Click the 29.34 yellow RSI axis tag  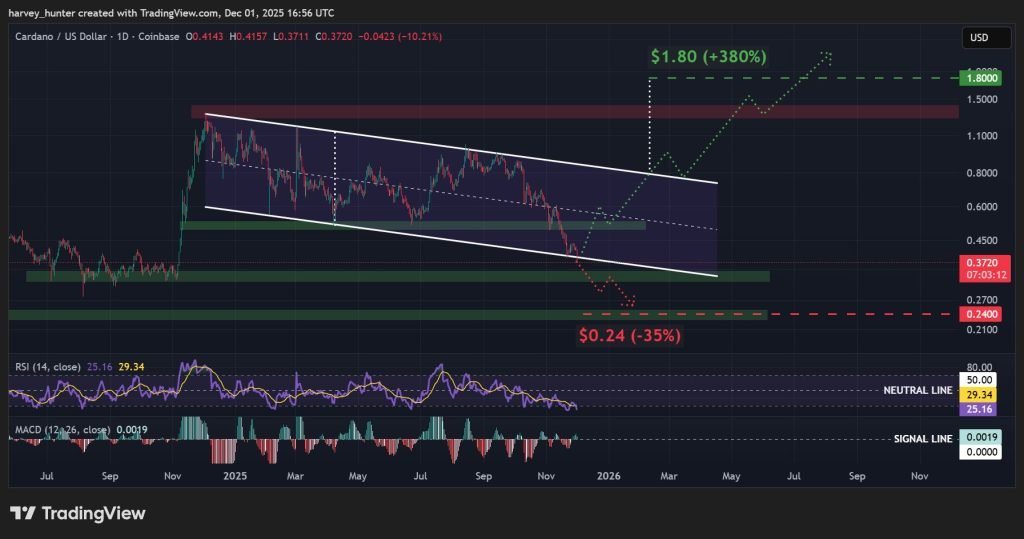point(978,396)
